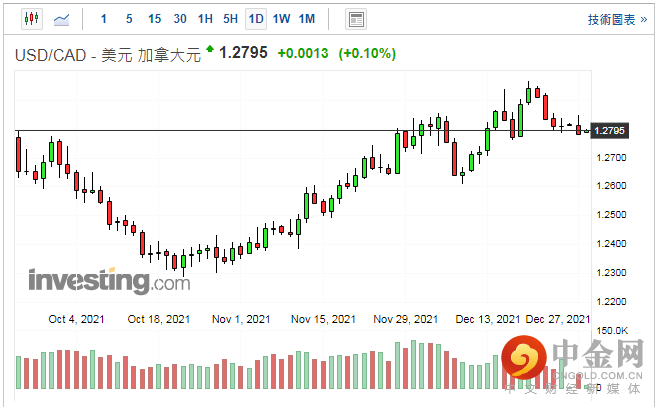Click the +0.0013 change value
Viewport: 658px width, 407px height.
(303, 53)
